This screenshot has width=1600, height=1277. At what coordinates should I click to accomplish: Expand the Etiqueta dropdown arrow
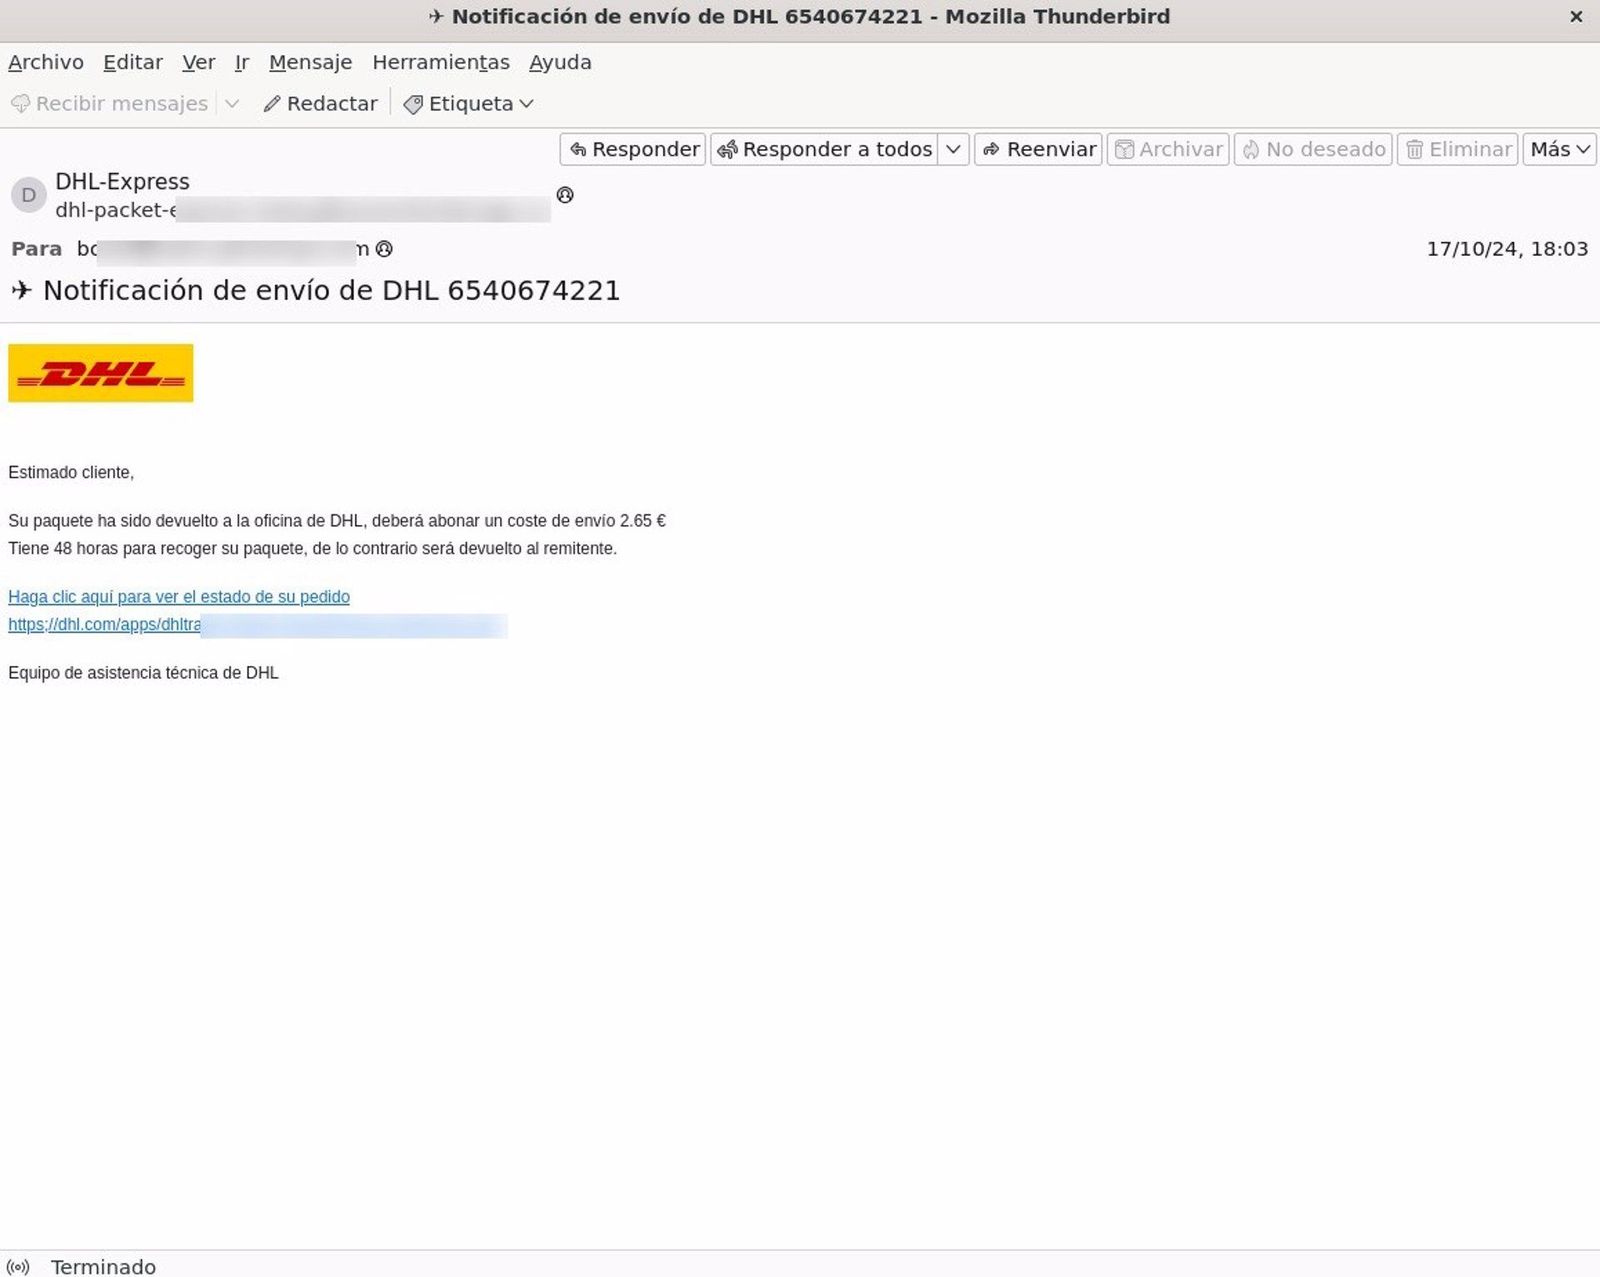point(527,103)
